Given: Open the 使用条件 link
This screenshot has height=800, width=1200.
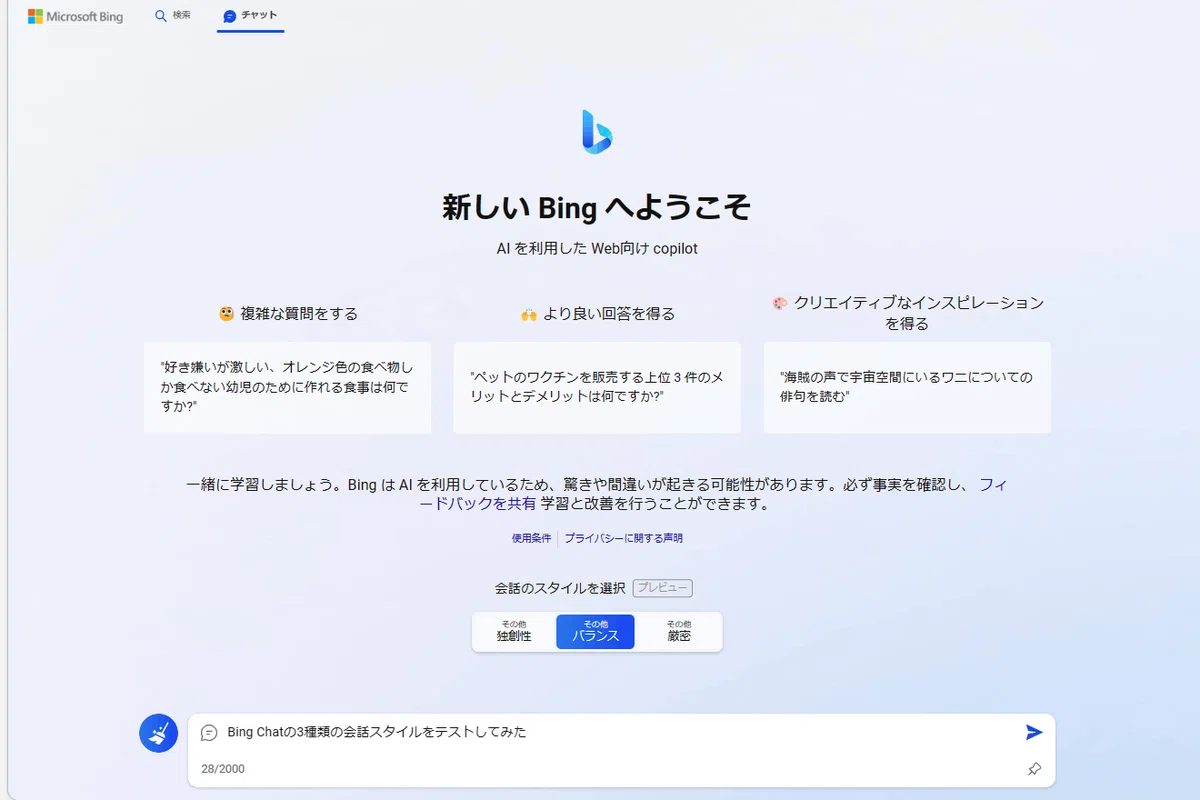Looking at the screenshot, I should tap(532, 538).
